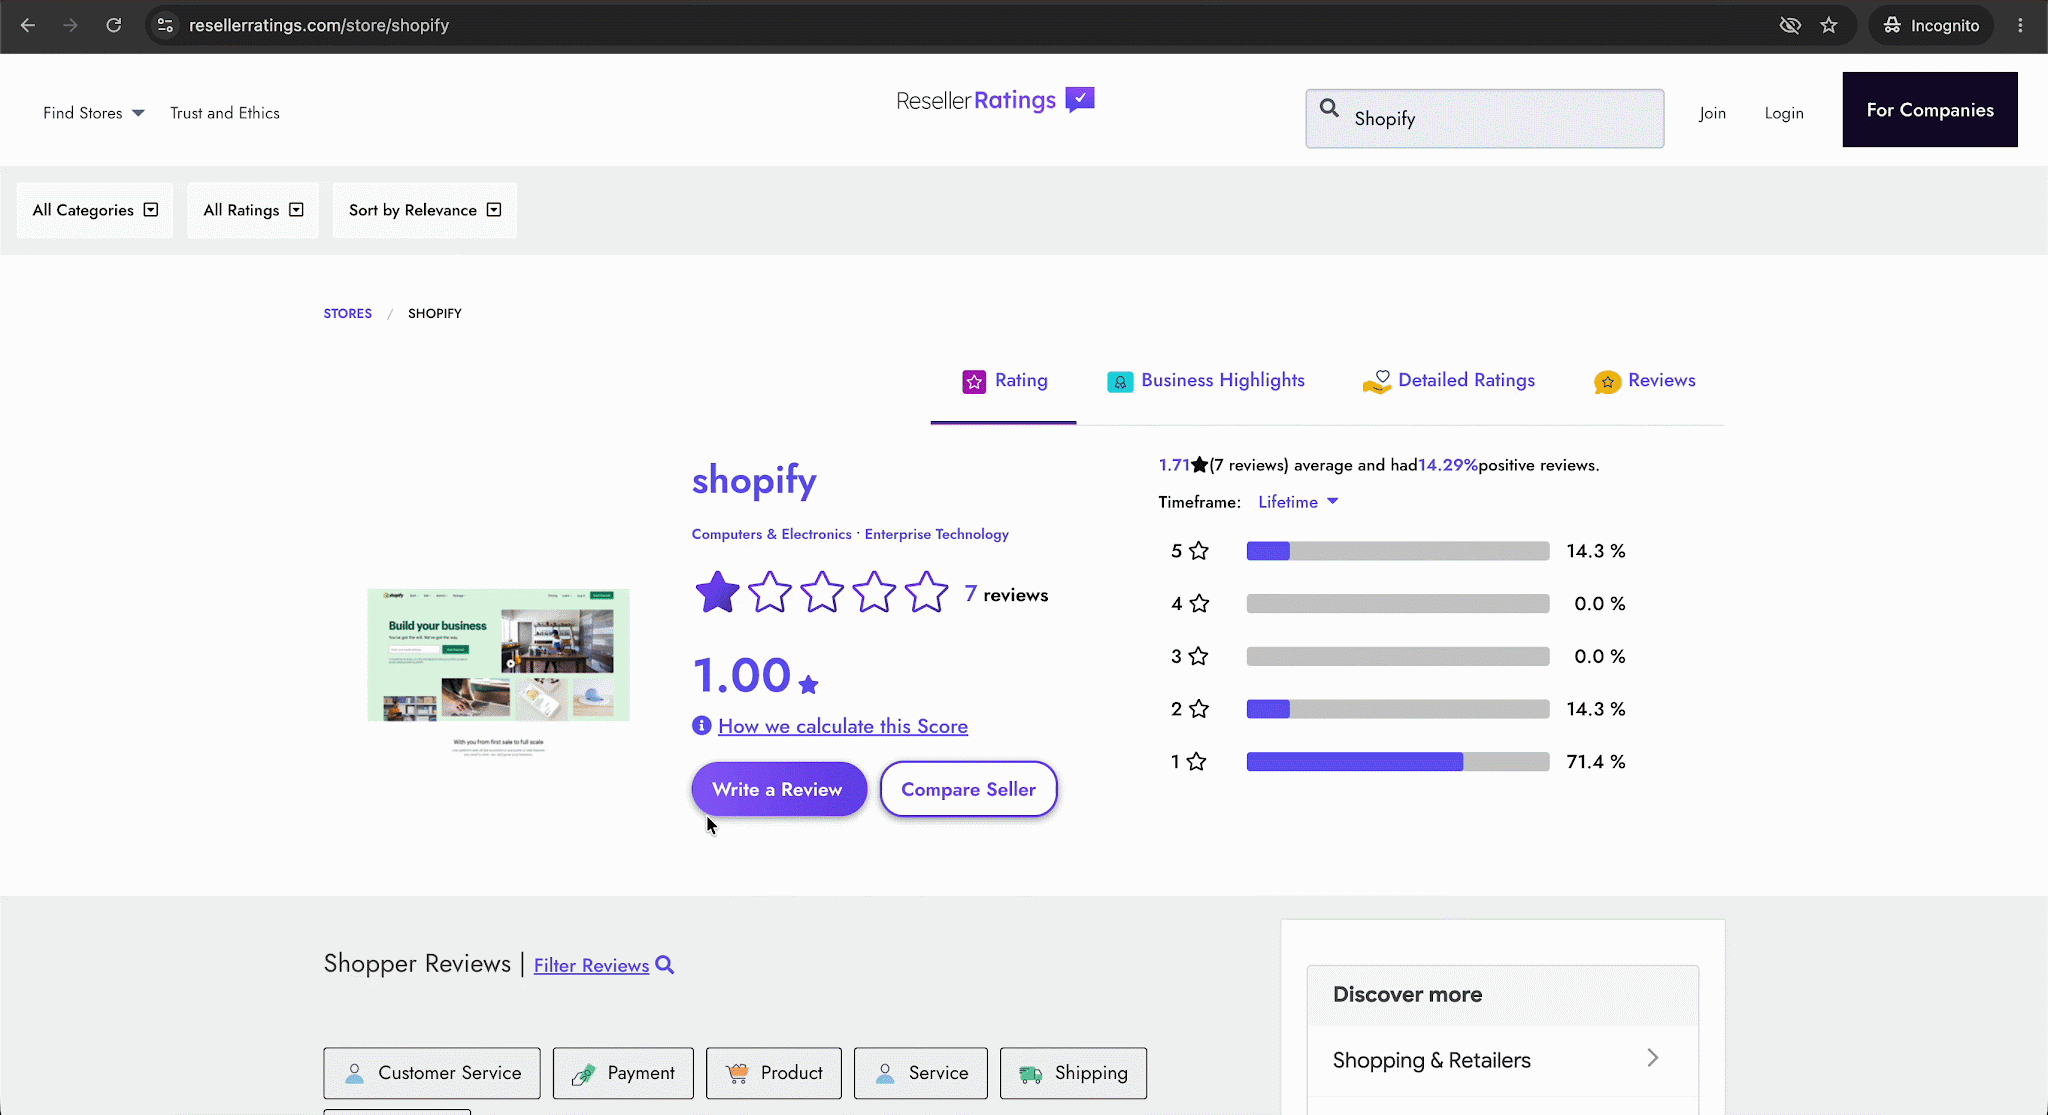Open Trust and Ethics menu item
Viewport: 2048px width, 1115px height.
[x=225, y=113]
